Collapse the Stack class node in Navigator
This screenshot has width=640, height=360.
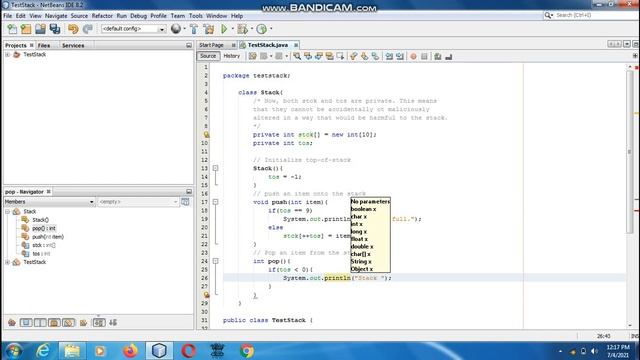point(7,211)
